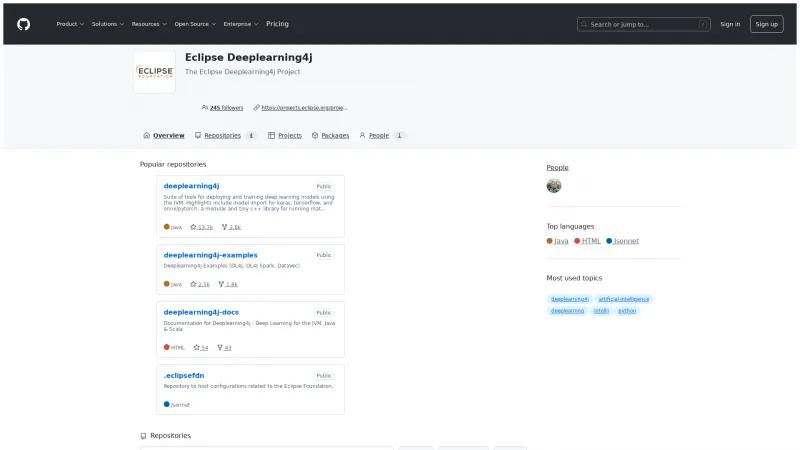Viewport: 800px width, 450px height.
Task: Open the deeplearning4j-docs repository
Action: coord(201,312)
